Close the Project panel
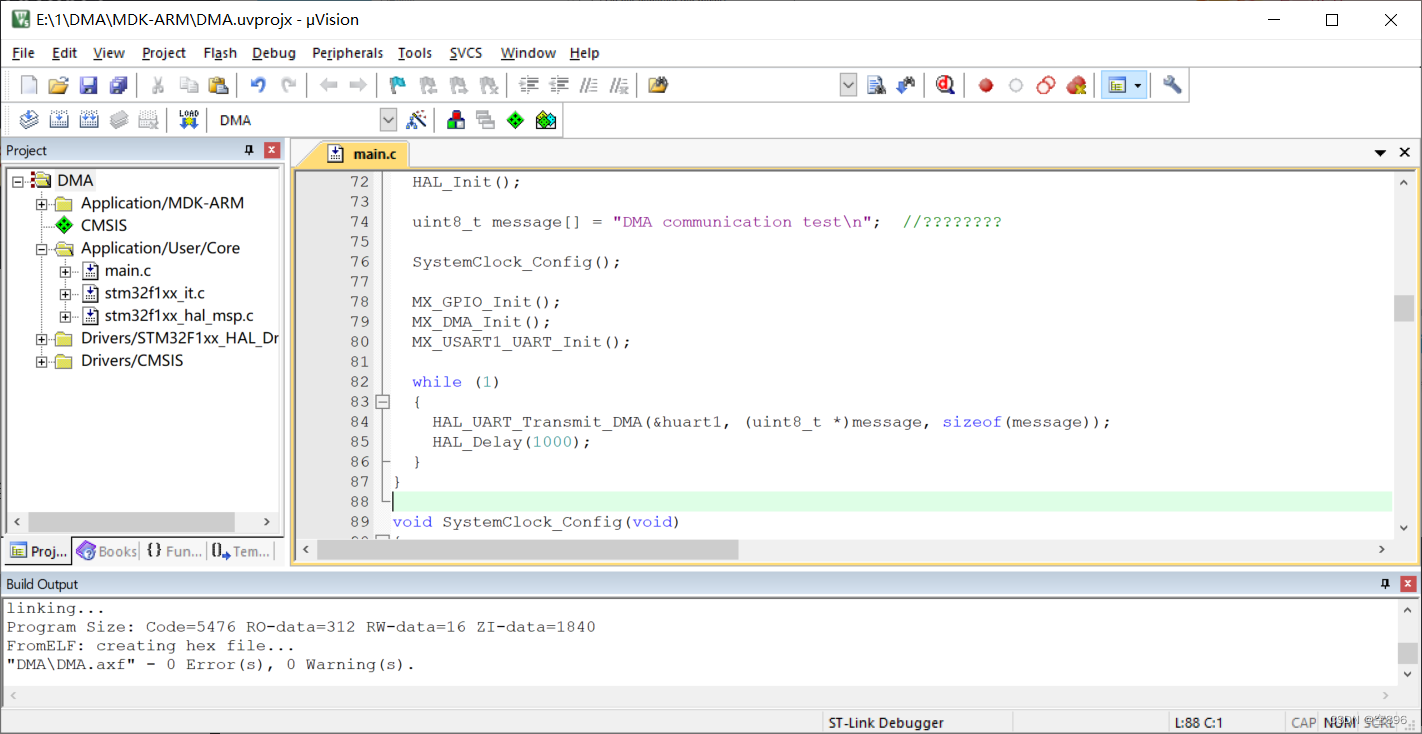Screen dimensions: 1422x734 click(x=272, y=150)
